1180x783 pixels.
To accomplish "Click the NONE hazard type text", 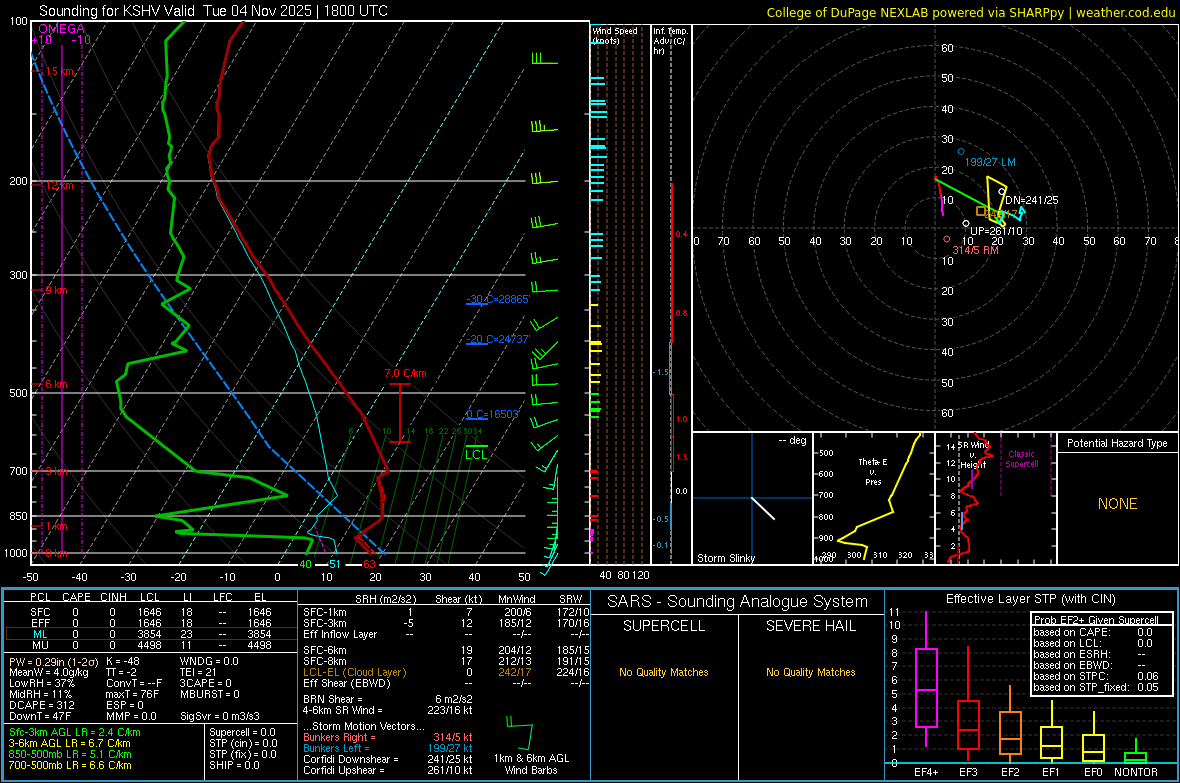I will coord(1117,504).
